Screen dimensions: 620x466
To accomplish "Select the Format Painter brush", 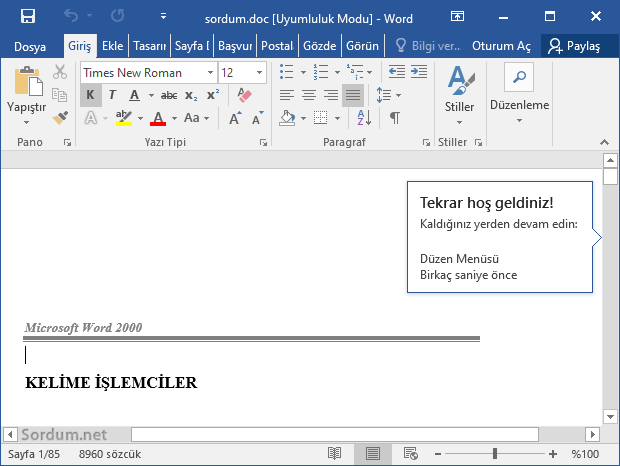I will click(60, 118).
